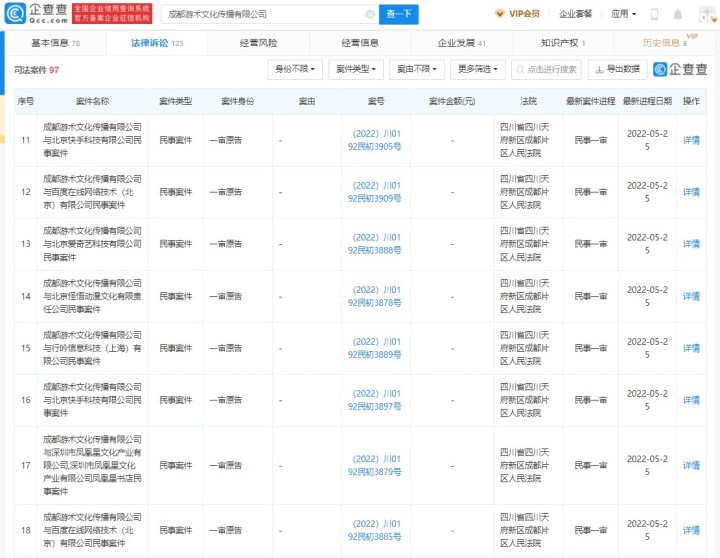This screenshot has height=558, width=720.
Task: Open the 企业套餐 link
Action: coord(575,14)
